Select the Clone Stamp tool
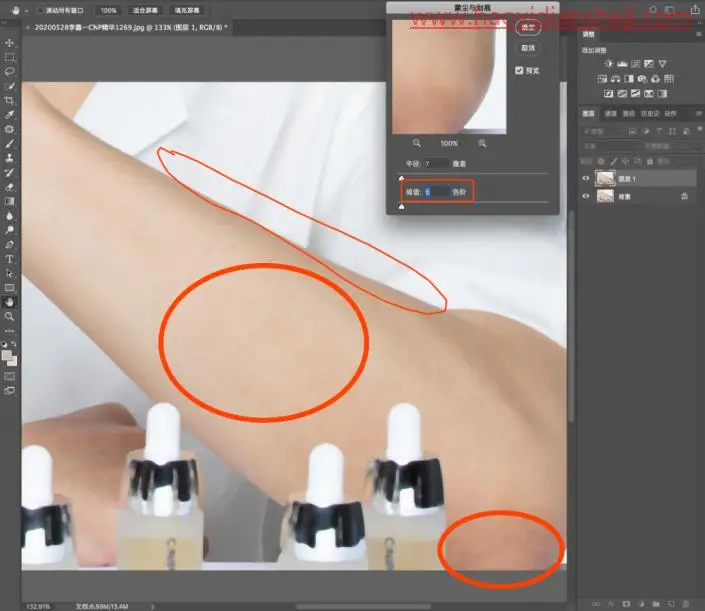705x611 pixels. coord(9,158)
